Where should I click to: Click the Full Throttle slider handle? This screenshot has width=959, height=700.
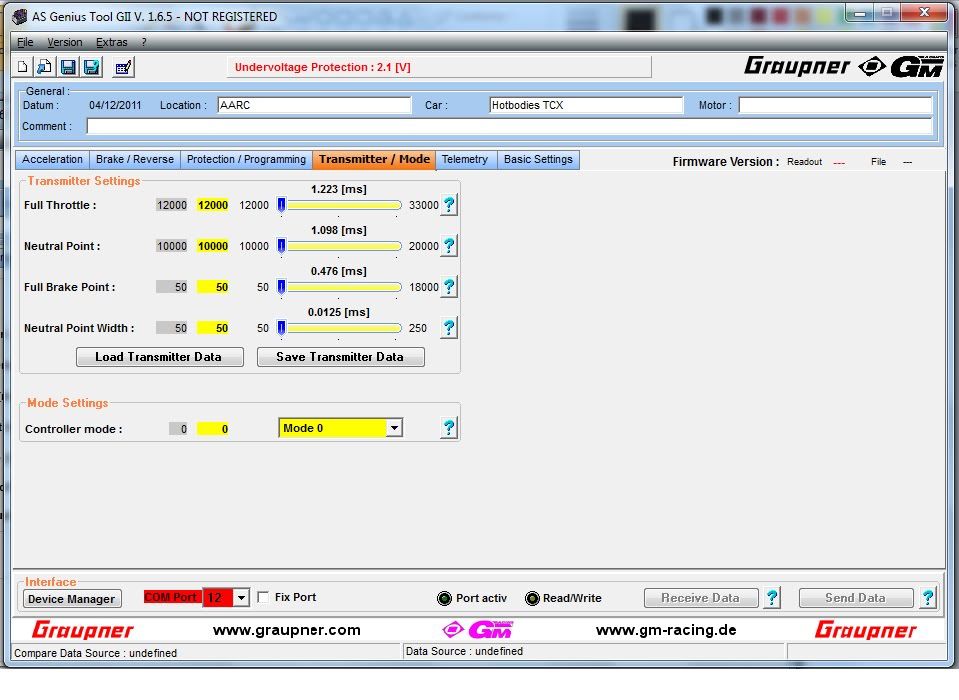[281, 205]
